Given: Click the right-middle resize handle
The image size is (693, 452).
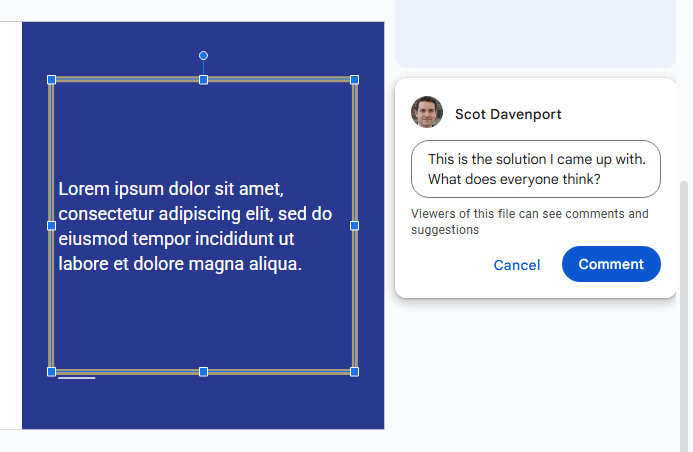Looking at the screenshot, I should point(354,226).
